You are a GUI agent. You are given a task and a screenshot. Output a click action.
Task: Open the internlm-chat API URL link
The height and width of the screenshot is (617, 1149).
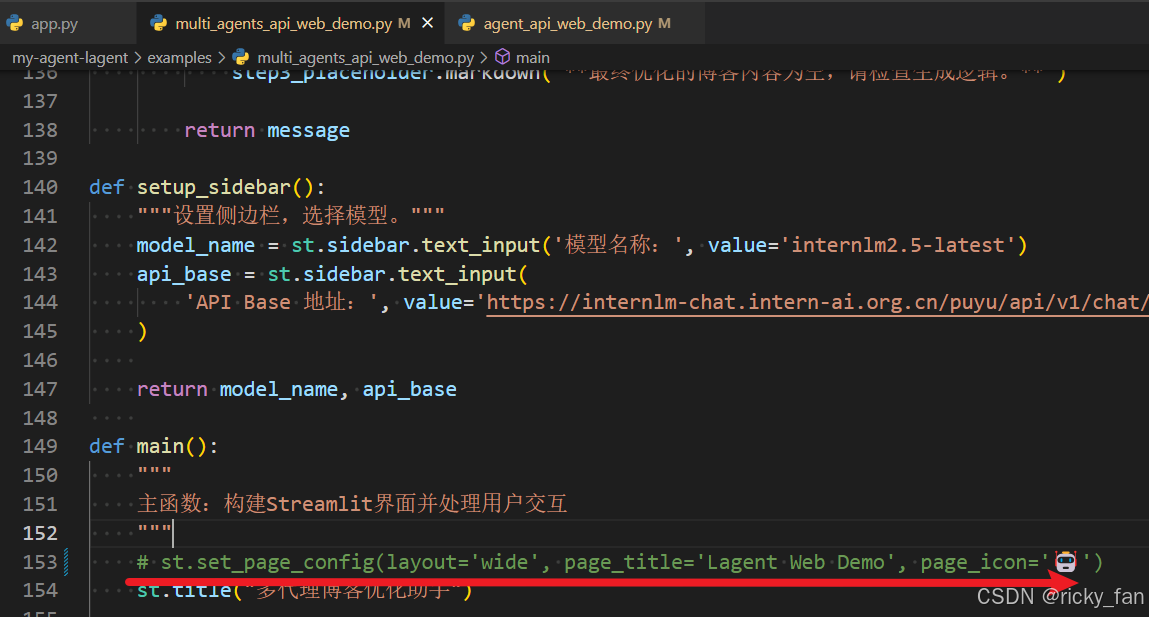816,303
